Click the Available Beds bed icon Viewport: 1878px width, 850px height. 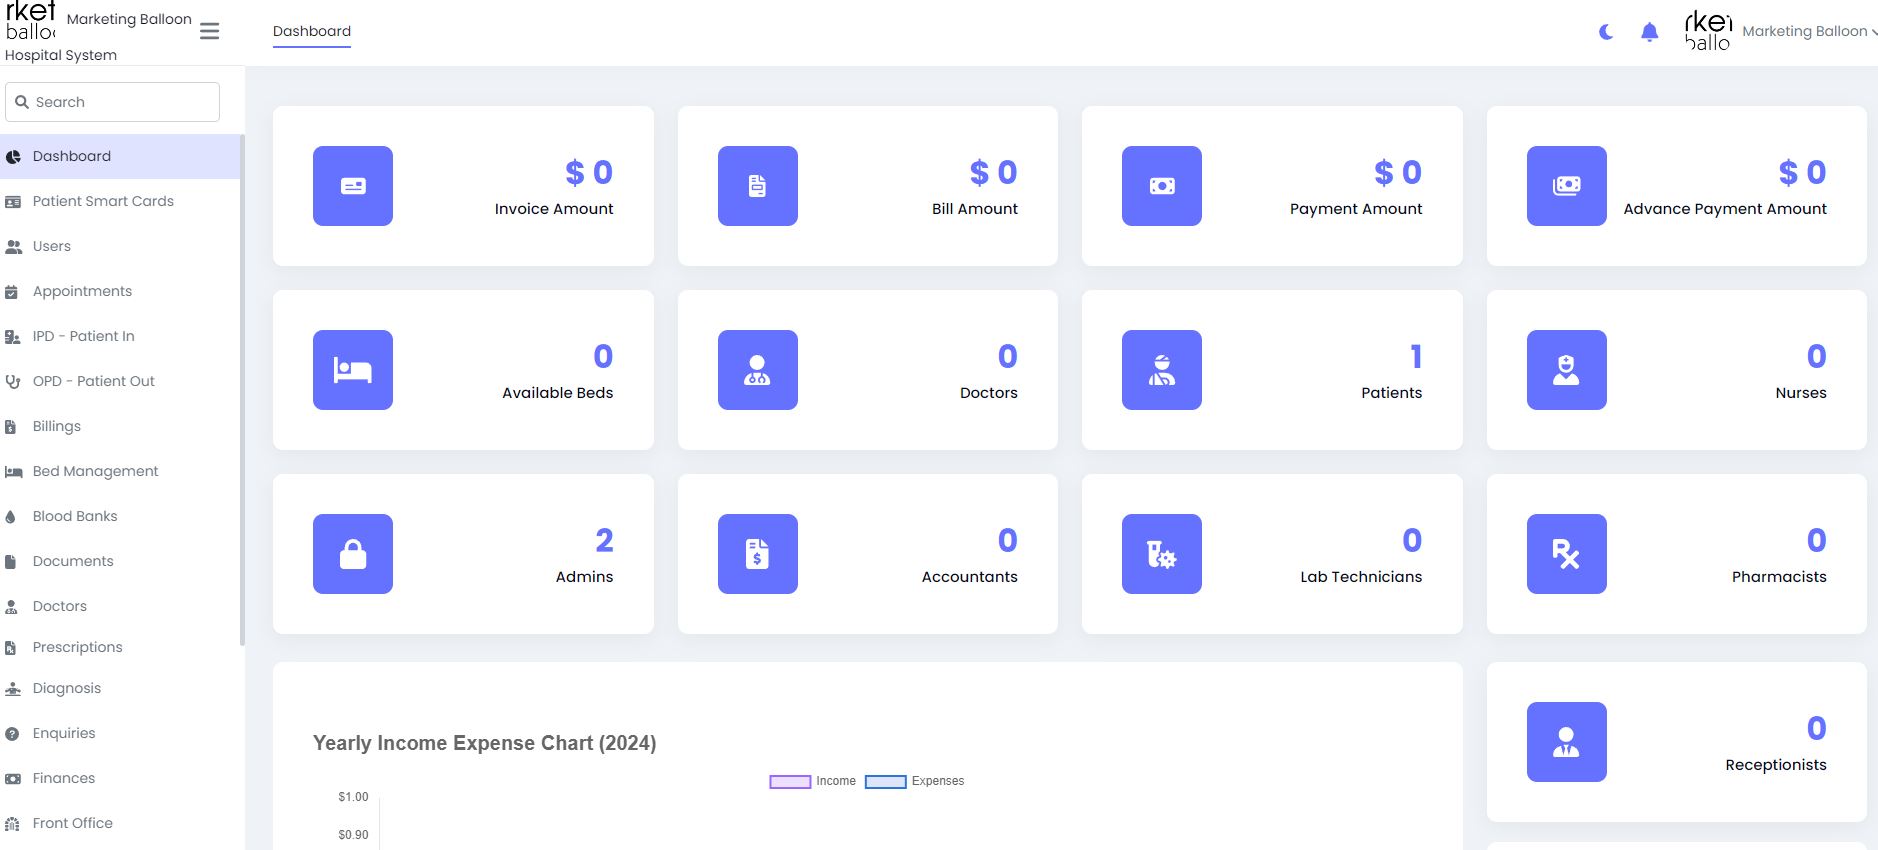[x=353, y=370]
